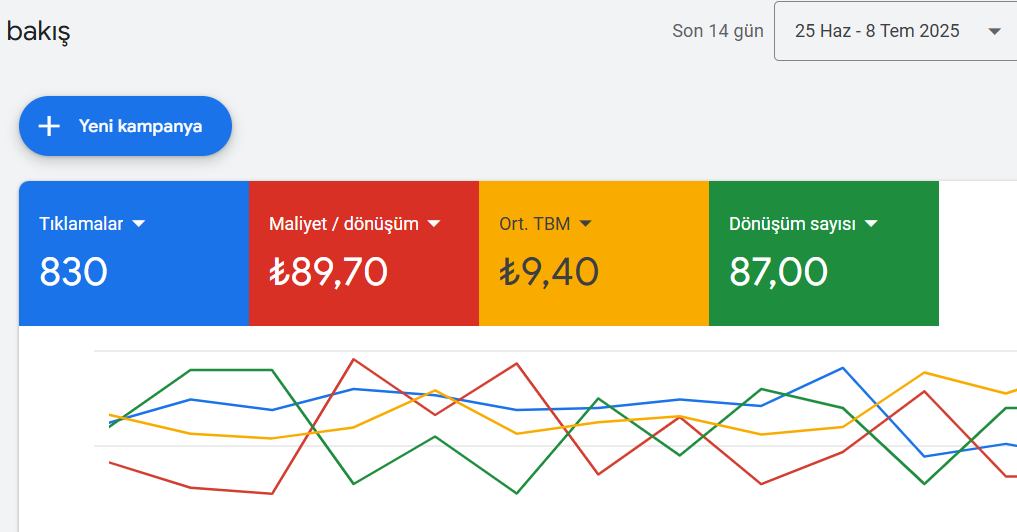Click the red line's first peak in chart
Viewport: 1017px width, 532px height.
[354, 359]
